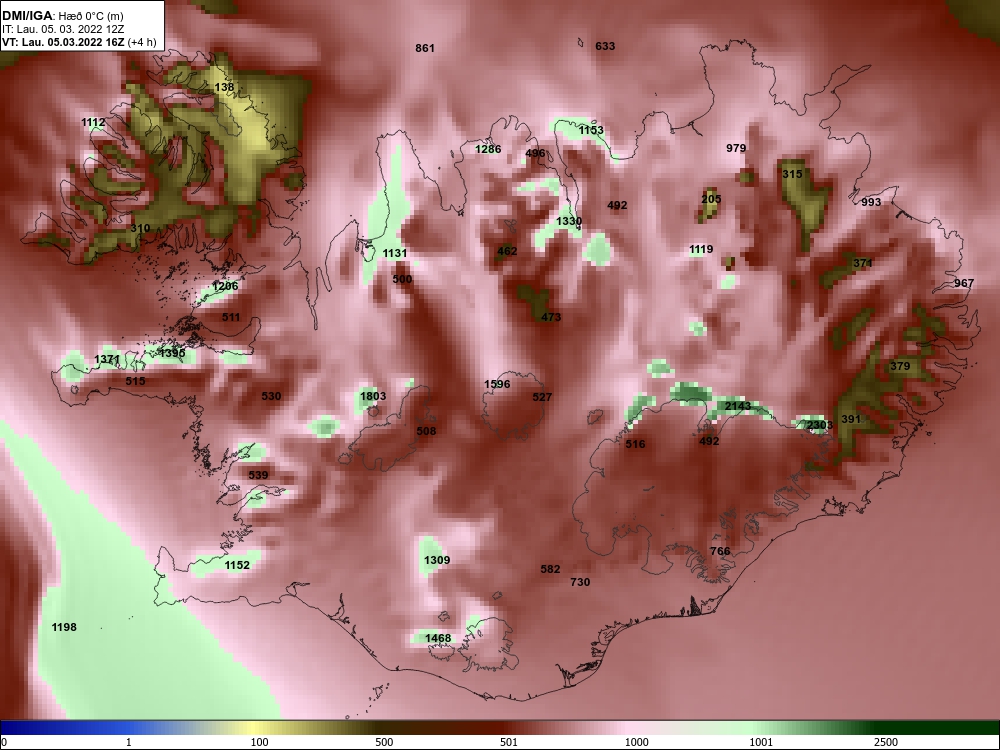Click the map value 1468
The height and width of the screenshot is (750, 1000).
438,638
